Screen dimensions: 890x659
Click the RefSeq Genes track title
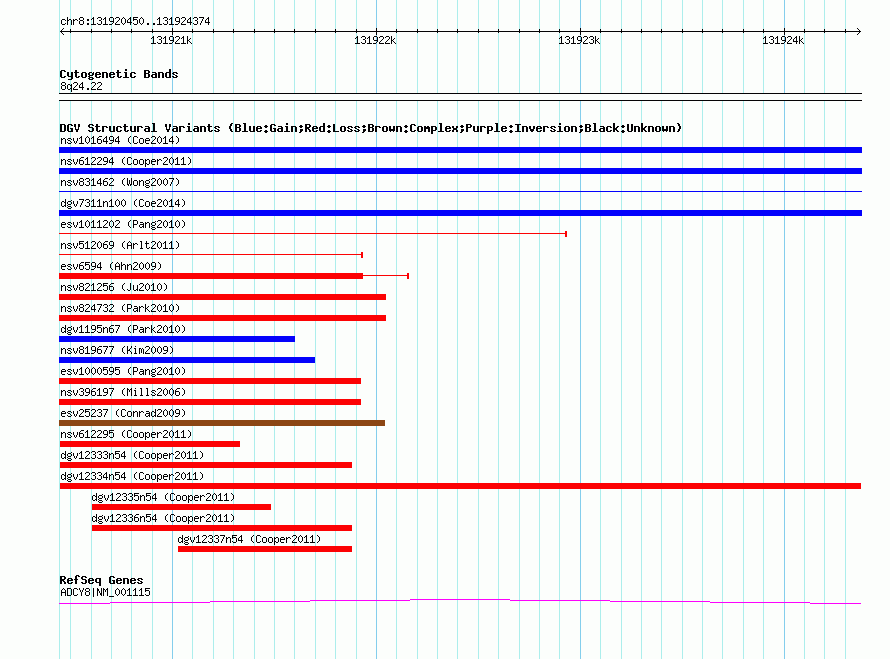point(101,580)
